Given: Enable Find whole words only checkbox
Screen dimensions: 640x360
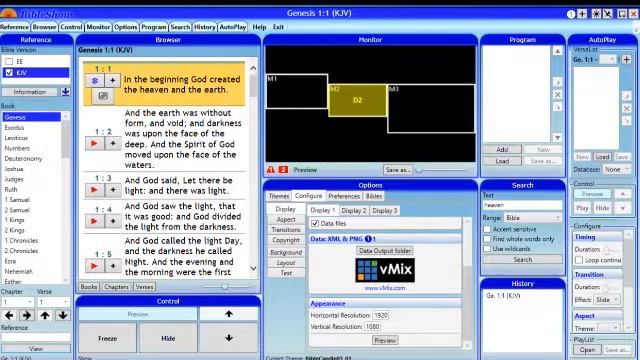Looking at the screenshot, I should pos(487,239).
